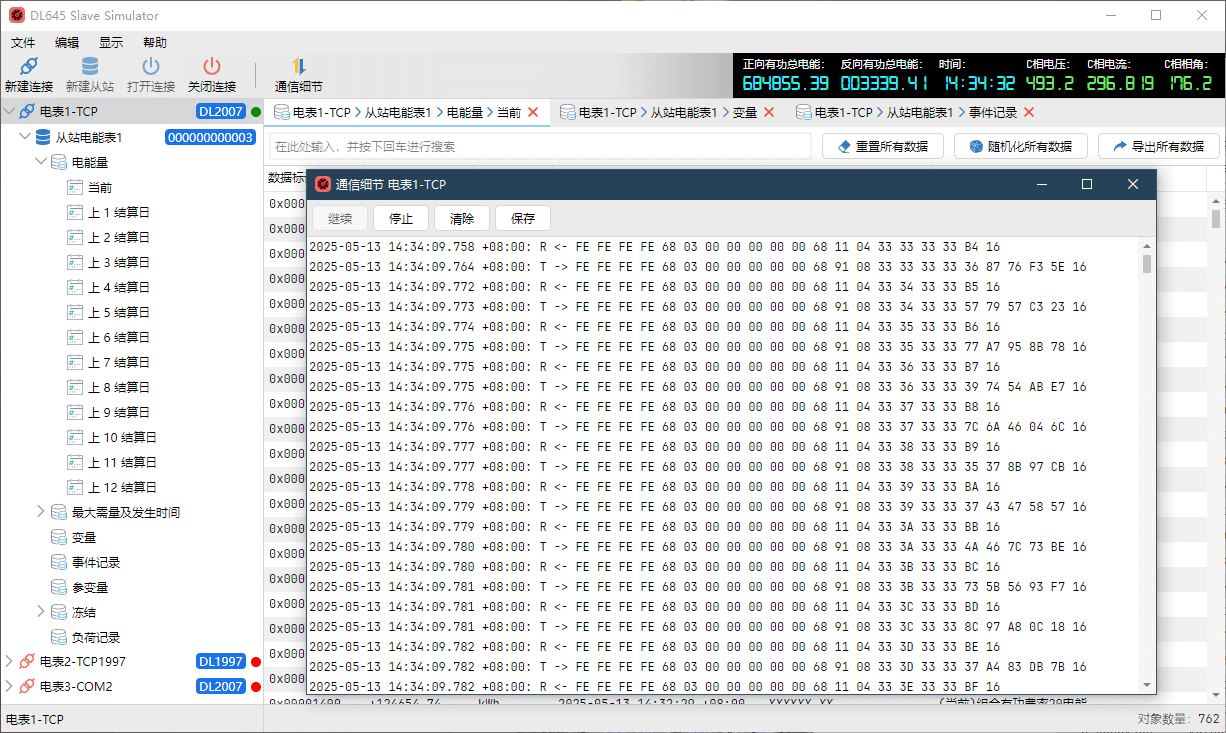Expand the 冻结 tree node
This screenshot has width=1226, height=733.
click(x=40, y=611)
